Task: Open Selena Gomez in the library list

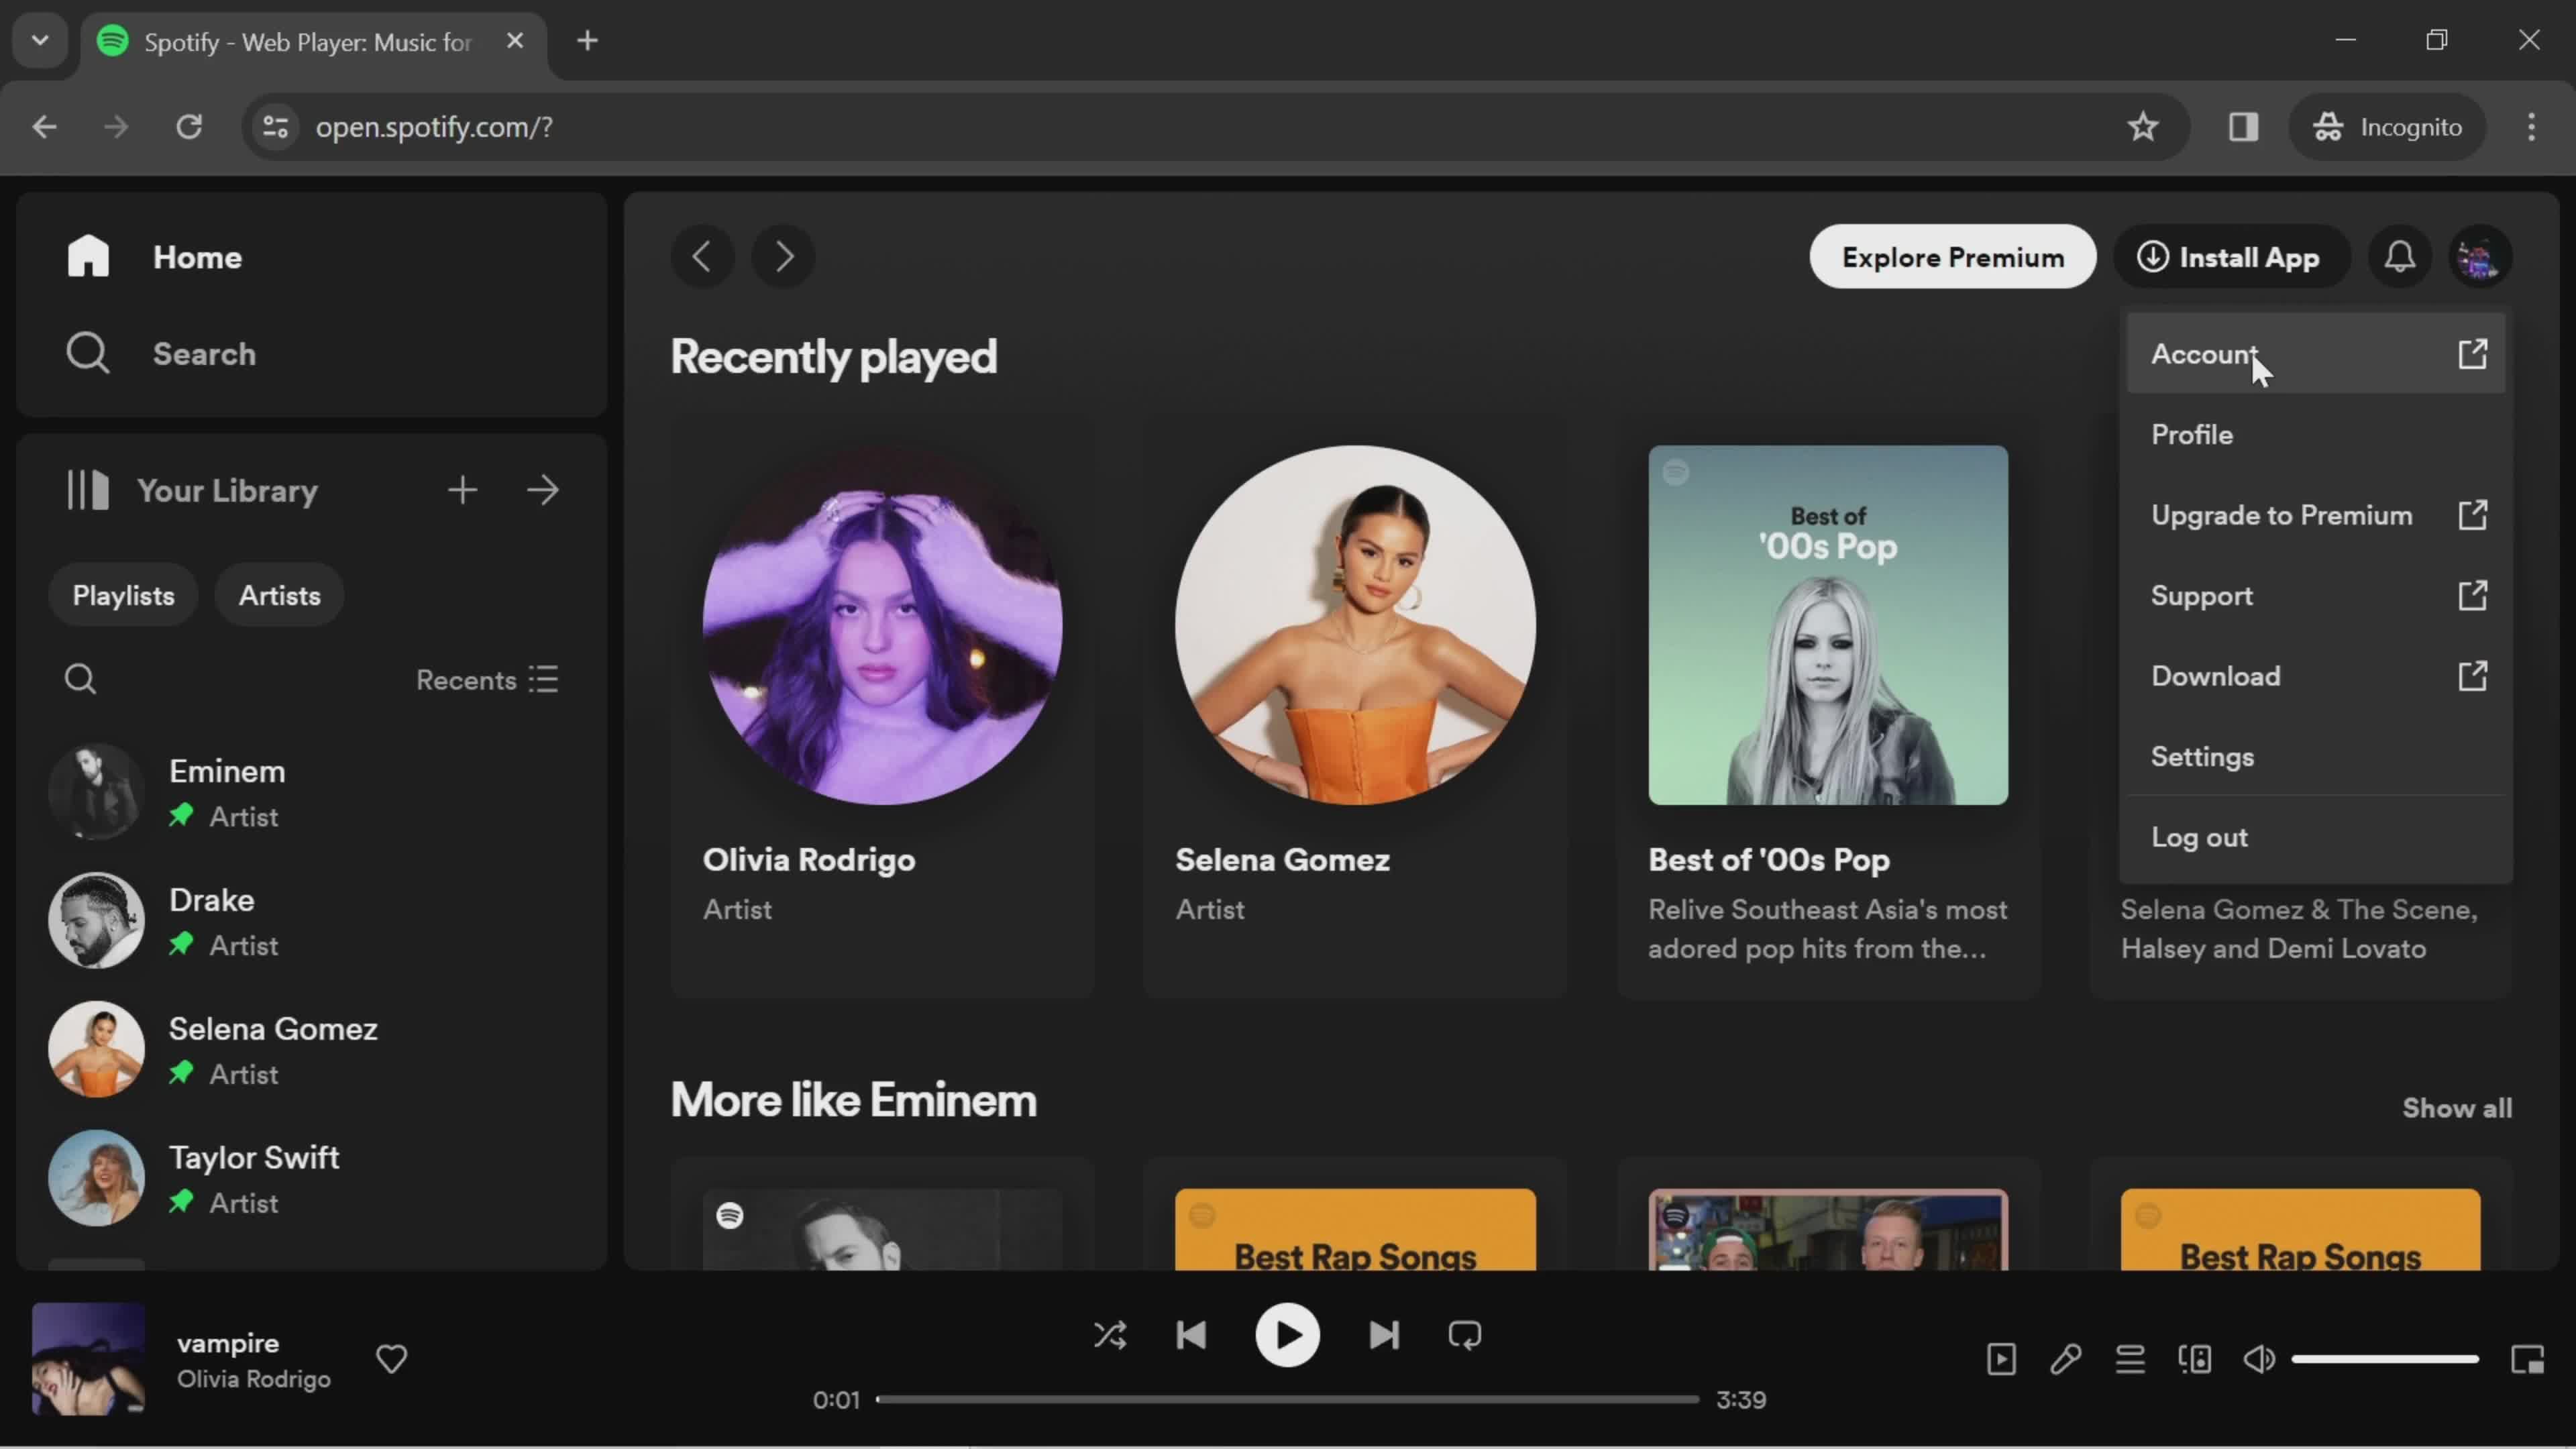Action: point(310,1050)
